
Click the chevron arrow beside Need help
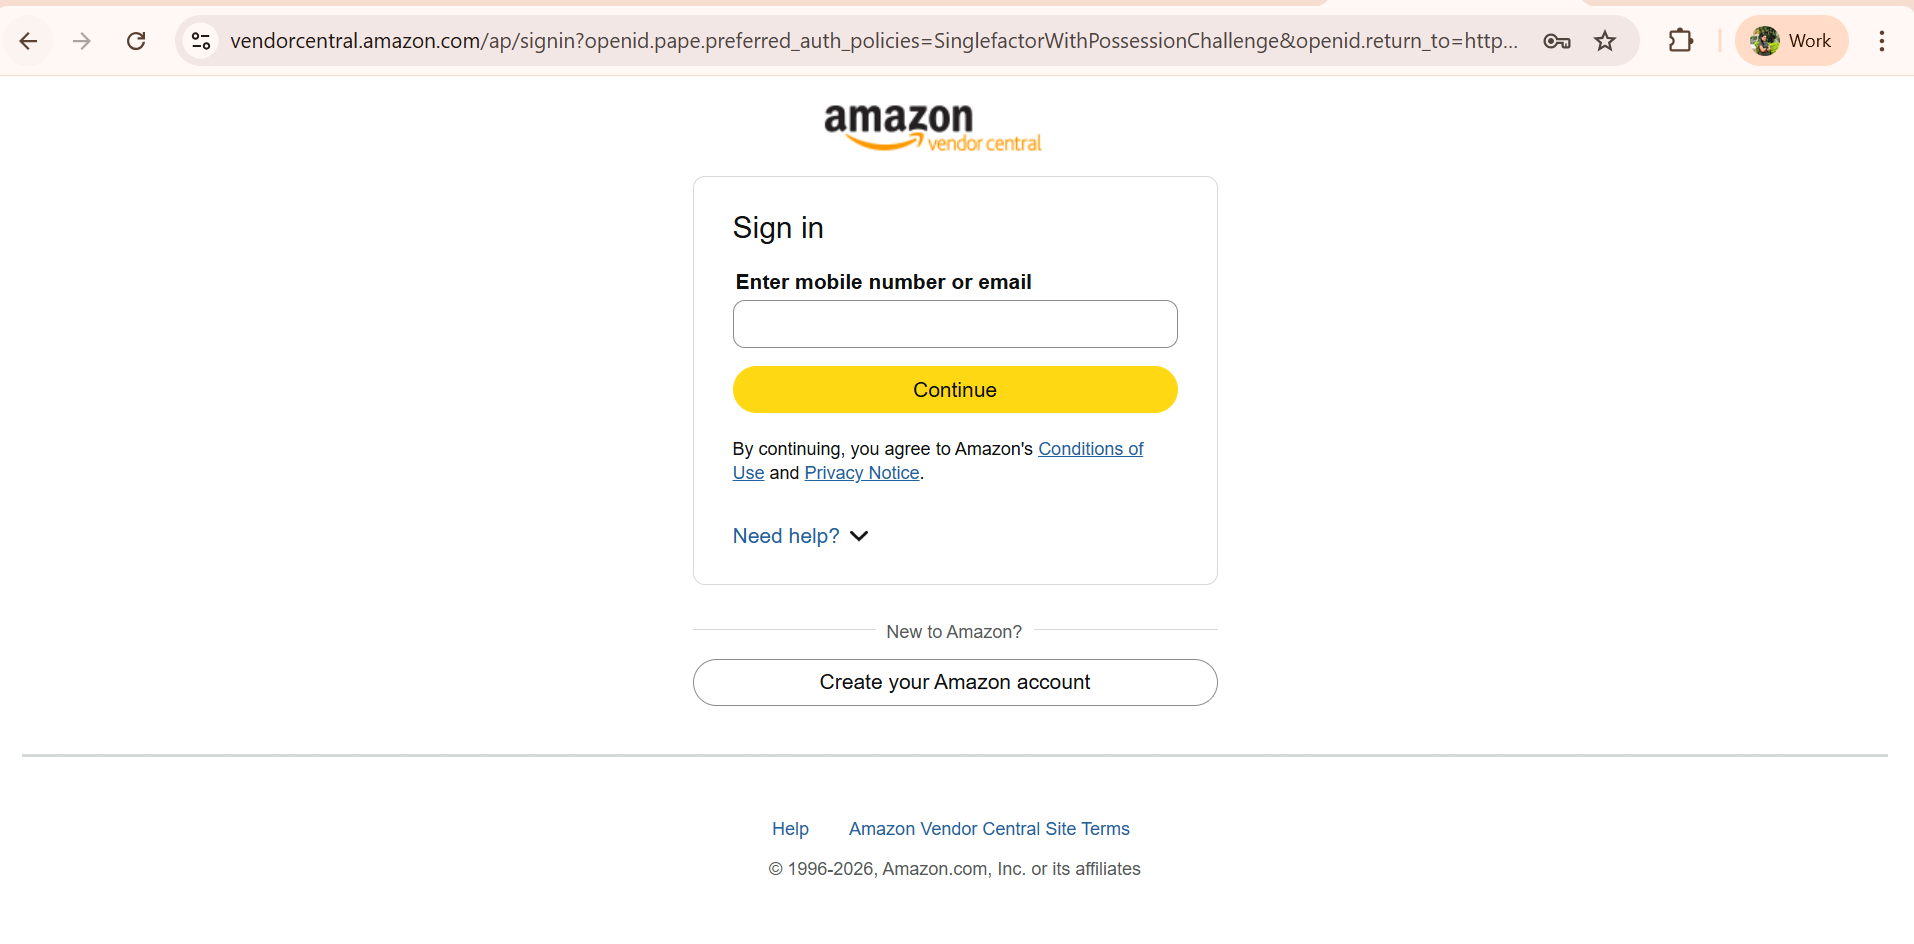(859, 536)
